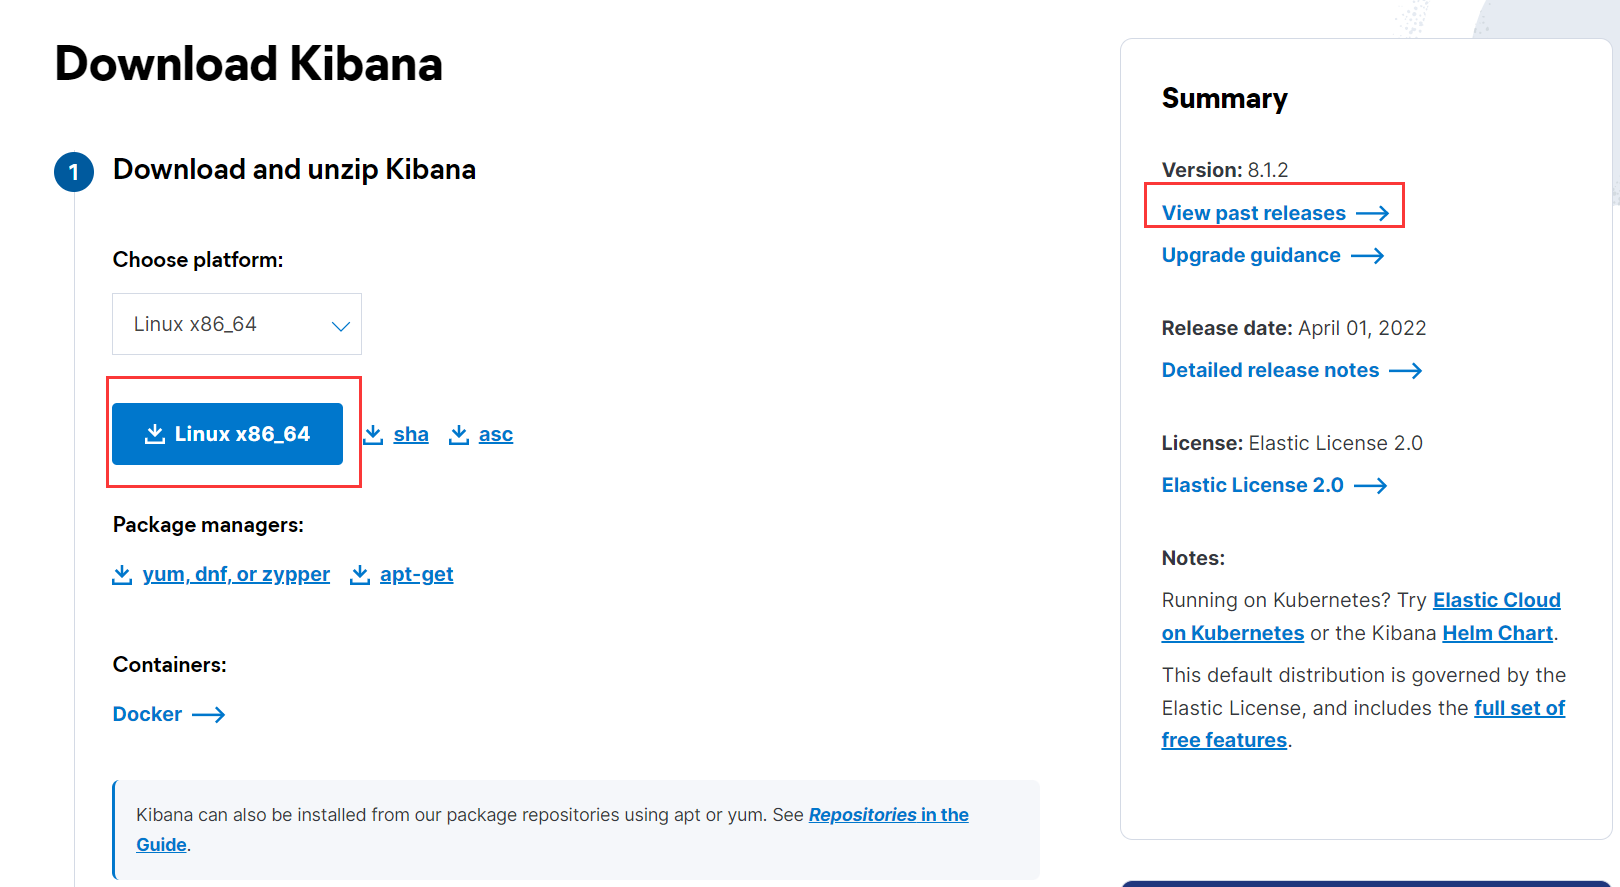Click download icon beside asc link
1620x887 pixels.
coord(459,434)
